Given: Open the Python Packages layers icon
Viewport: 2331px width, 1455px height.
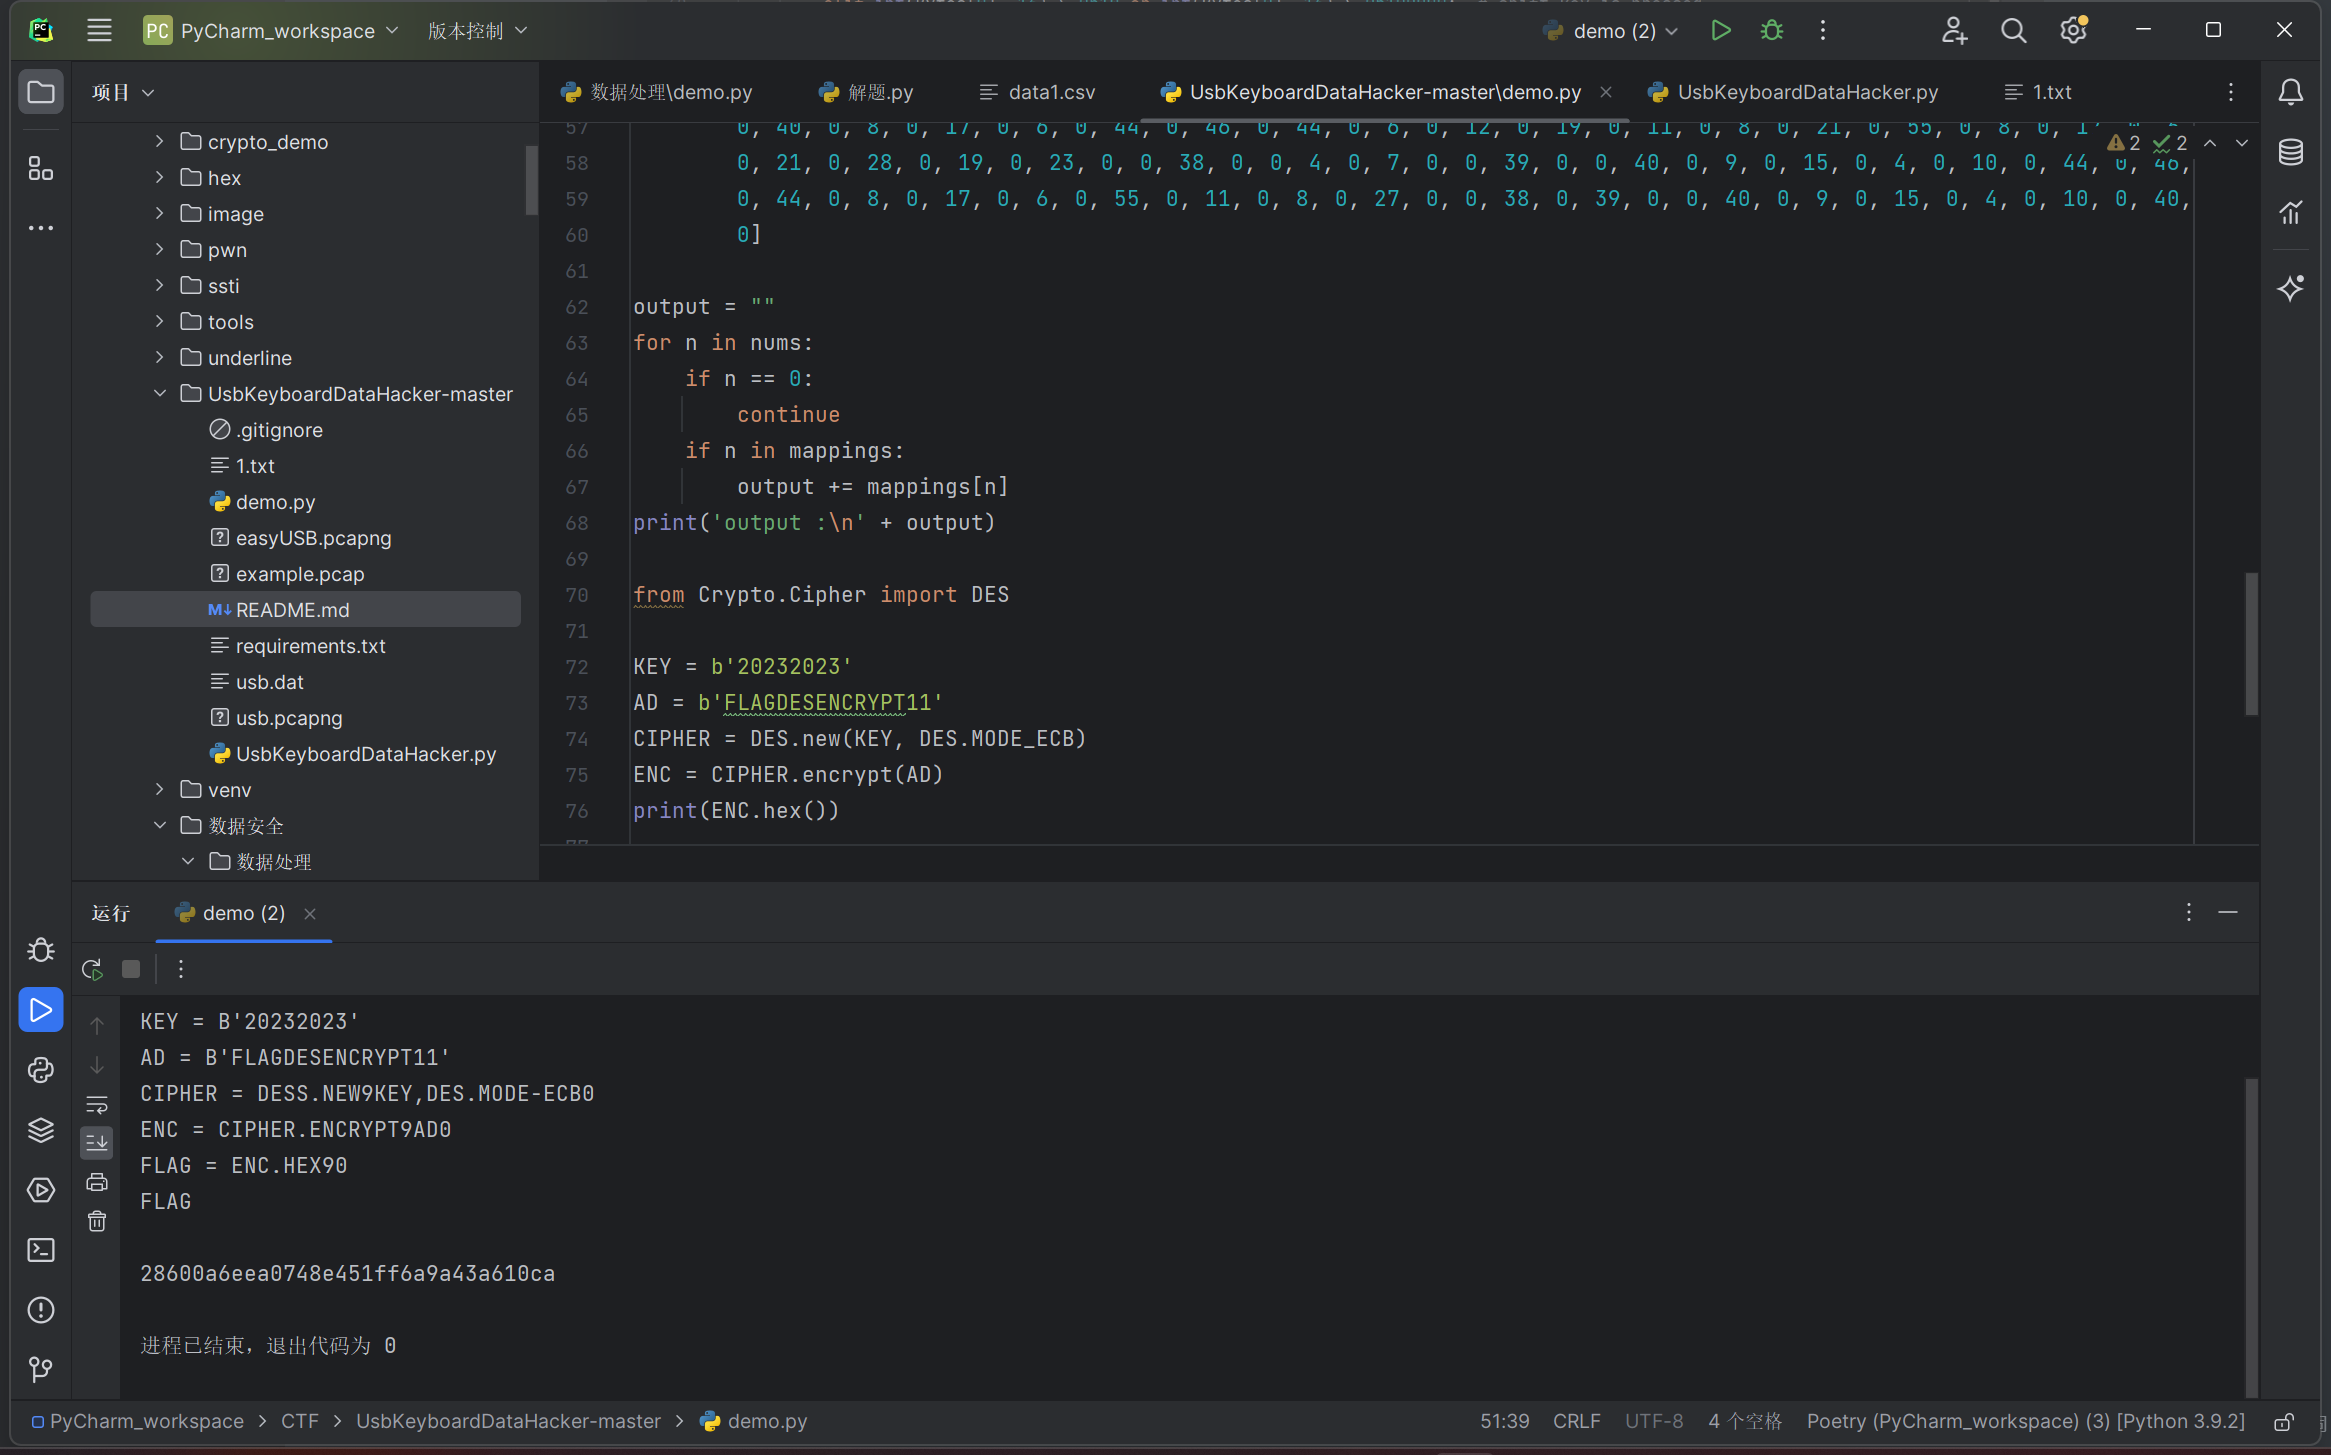Looking at the screenshot, I should click(x=41, y=1130).
